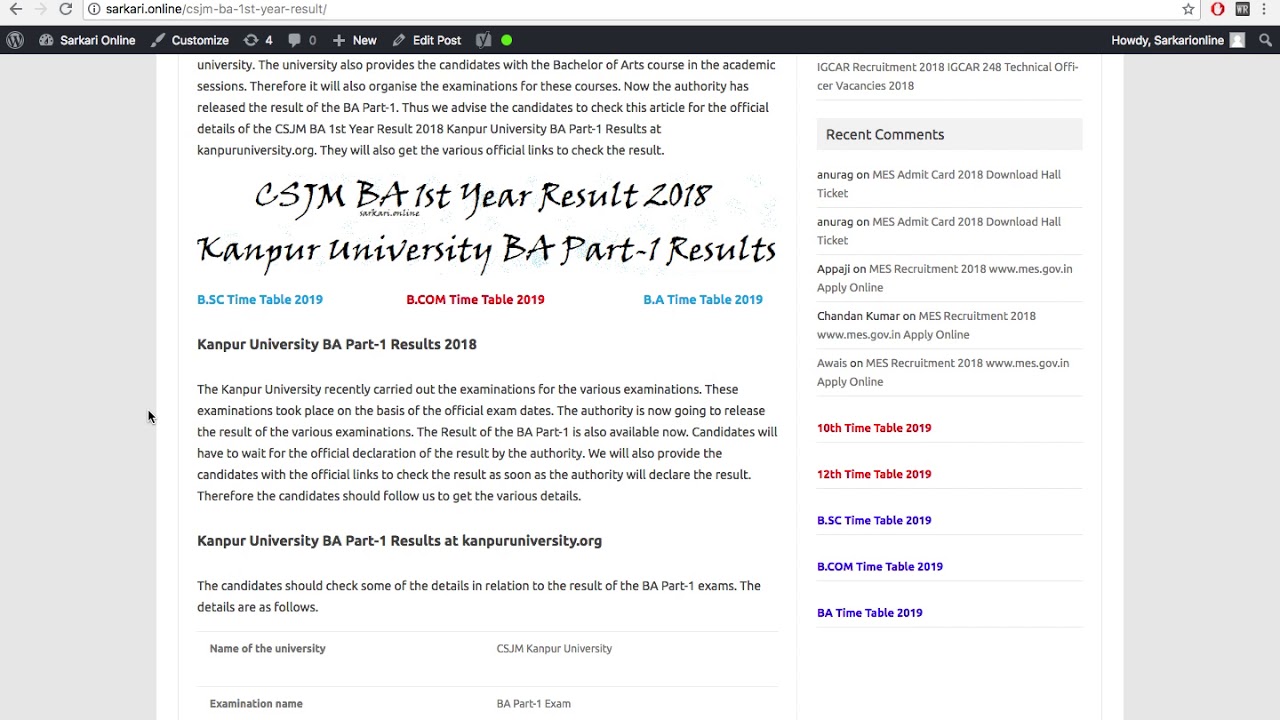Open IGCAR Recruitment 2018 sidebar link
This screenshot has width=1280, height=720.
point(947,76)
